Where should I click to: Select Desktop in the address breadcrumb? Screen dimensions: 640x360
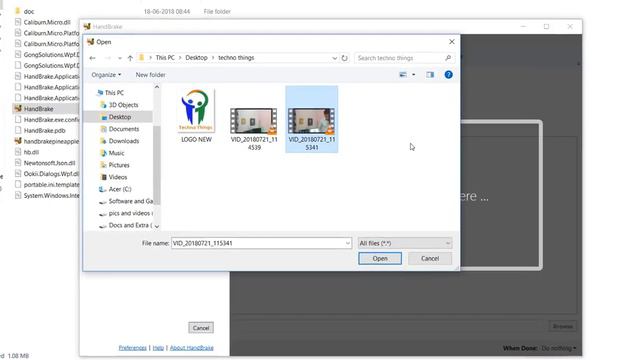[x=196, y=58]
